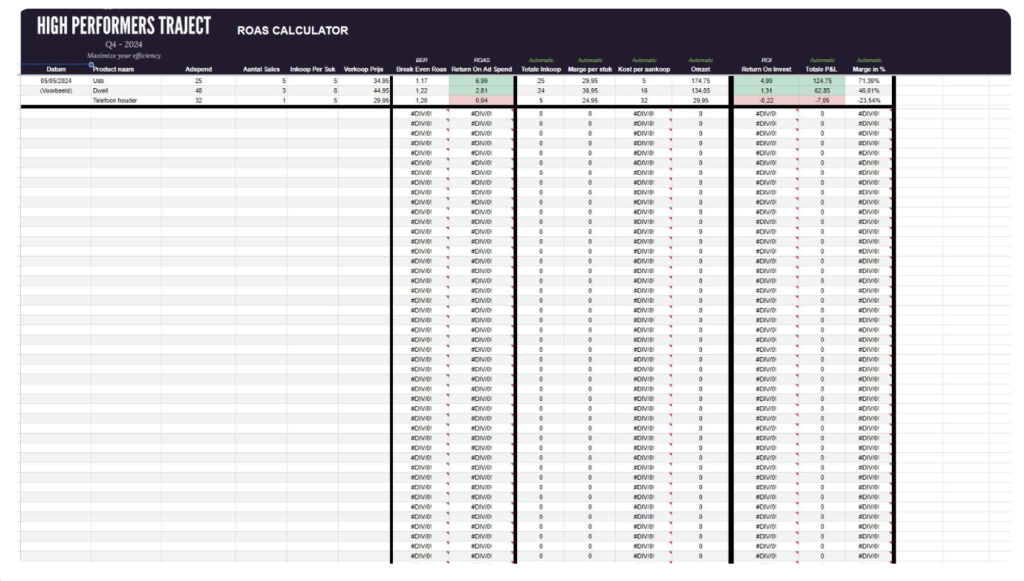The width and height of the screenshot is (1024, 581).
Task: Select red ROAS cell '0,94'
Action: point(481,101)
